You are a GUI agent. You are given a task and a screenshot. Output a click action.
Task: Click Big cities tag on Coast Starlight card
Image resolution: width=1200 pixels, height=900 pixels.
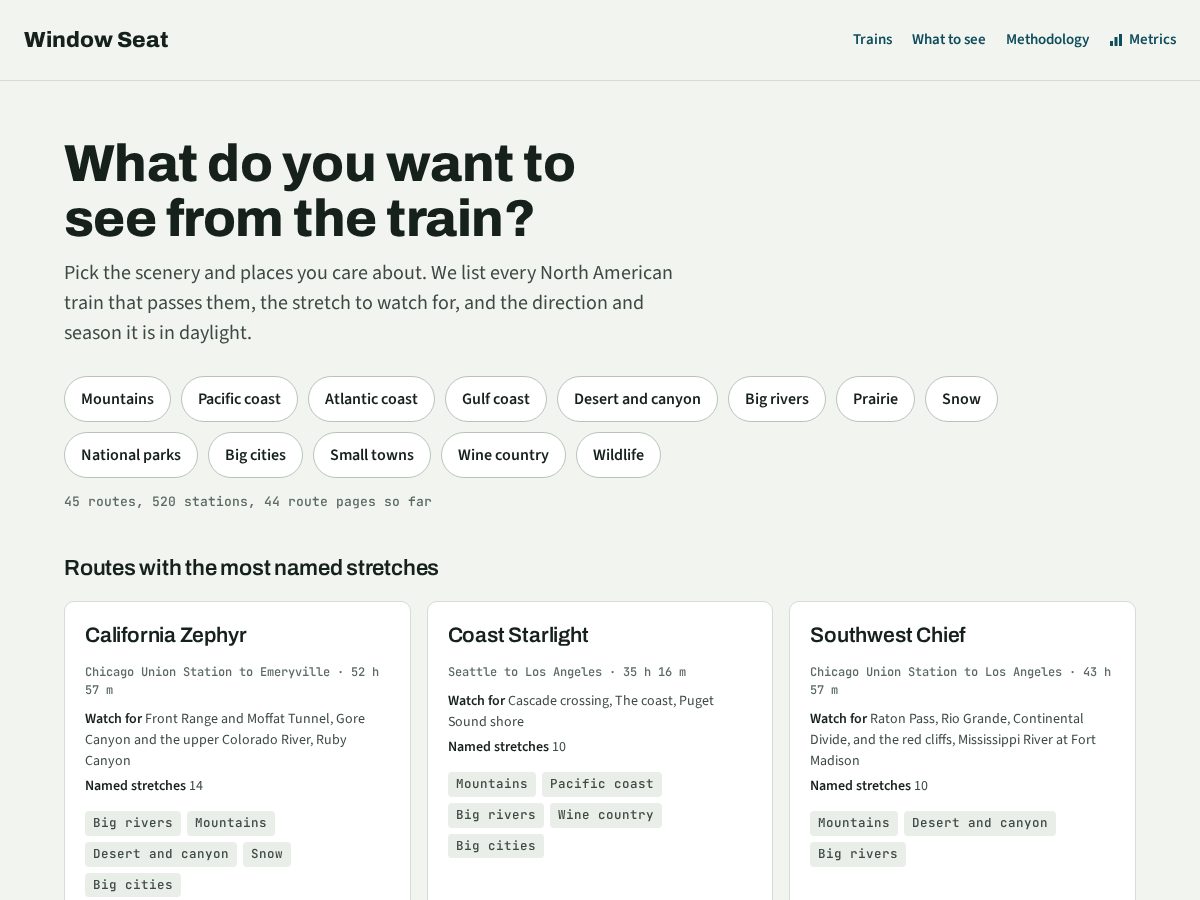coord(496,846)
